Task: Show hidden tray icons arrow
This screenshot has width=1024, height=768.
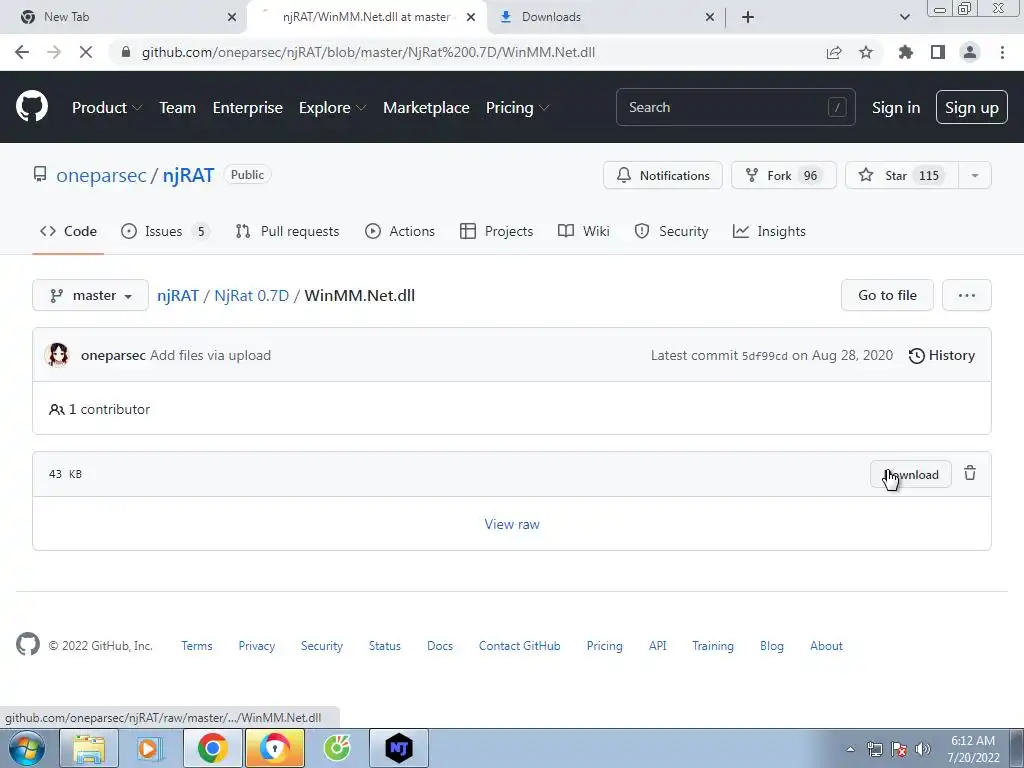Action: click(850, 749)
